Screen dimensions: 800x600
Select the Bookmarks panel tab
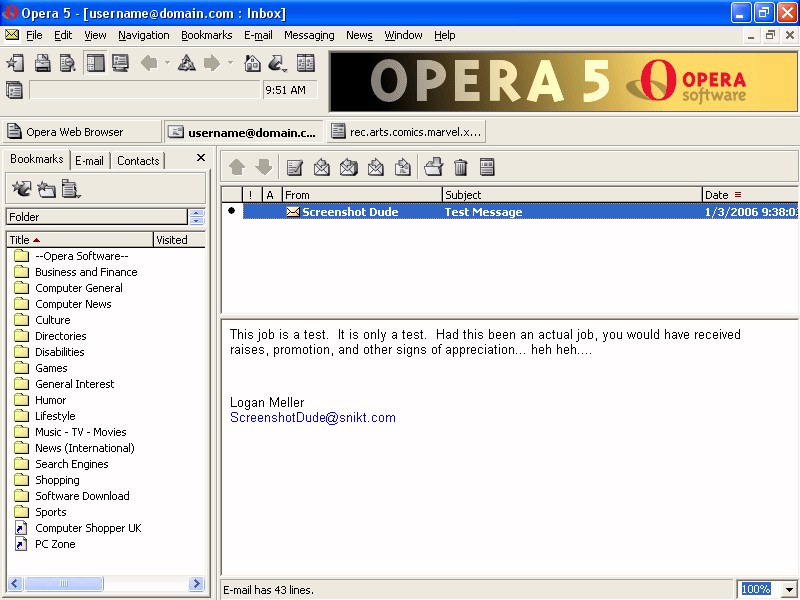pyautogui.click(x=37, y=159)
